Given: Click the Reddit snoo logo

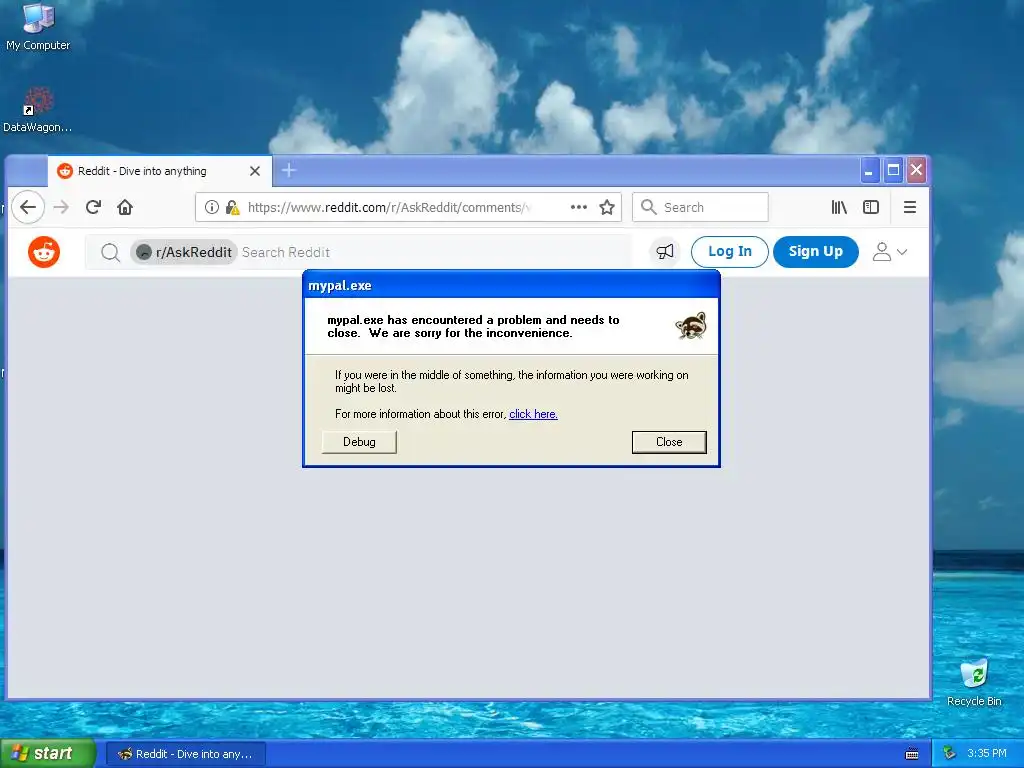Looking at the screenshot, I should tap(44, 252).
